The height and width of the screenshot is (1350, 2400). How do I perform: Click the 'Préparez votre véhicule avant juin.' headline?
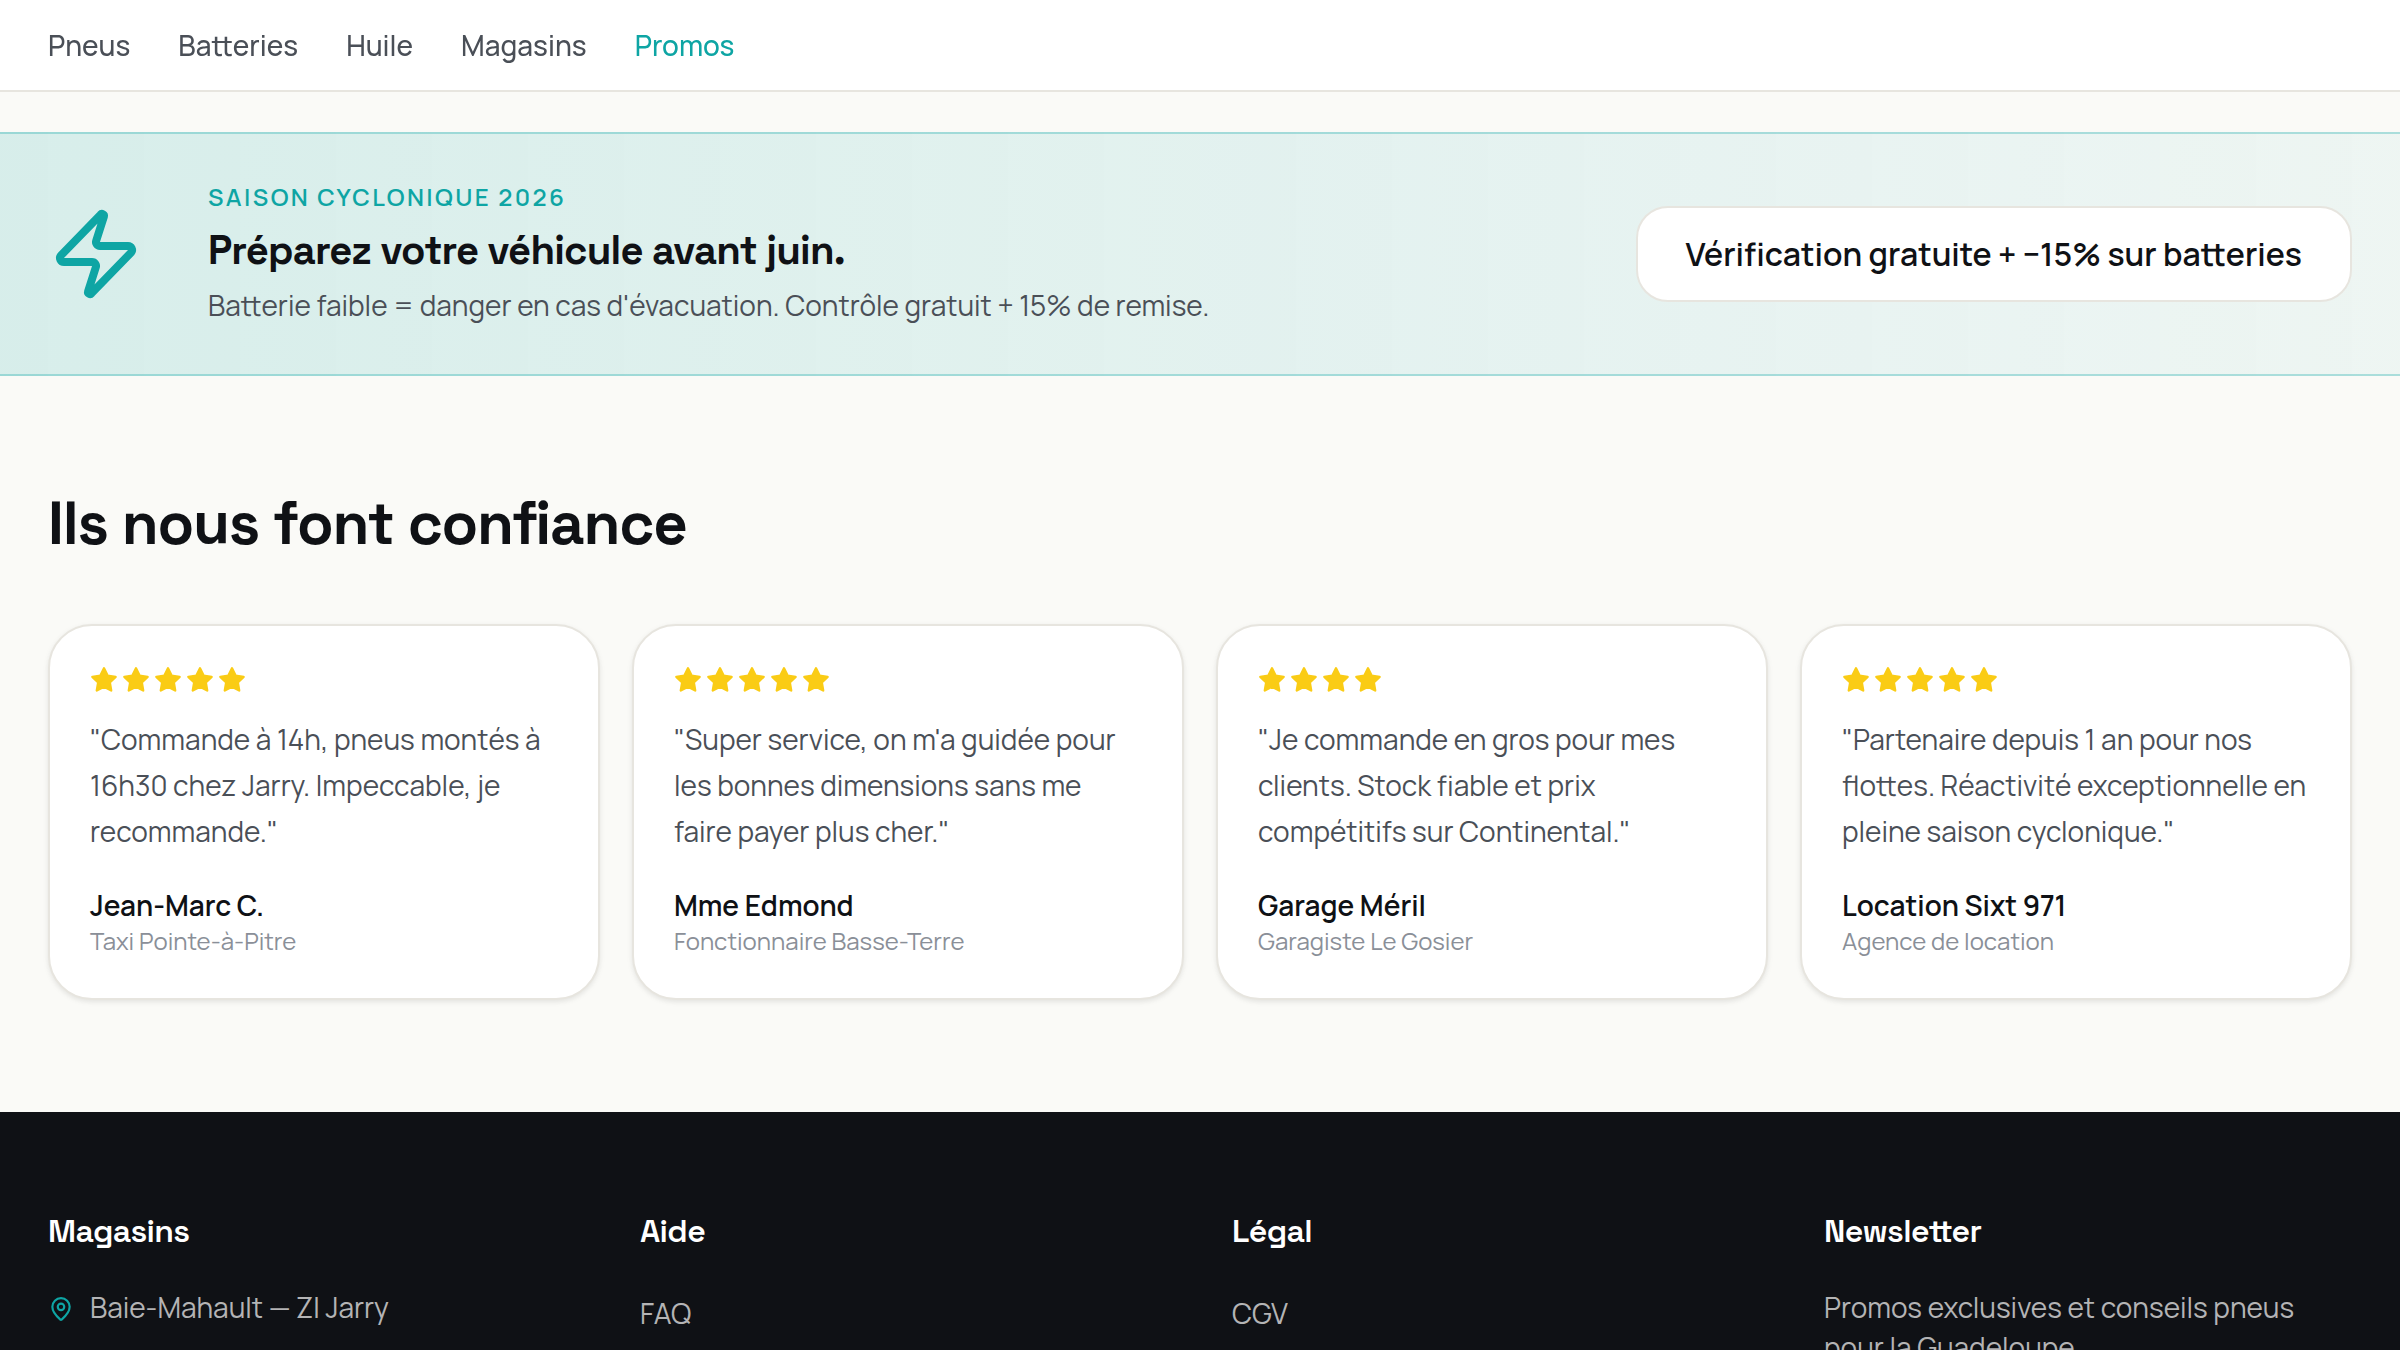526,251
